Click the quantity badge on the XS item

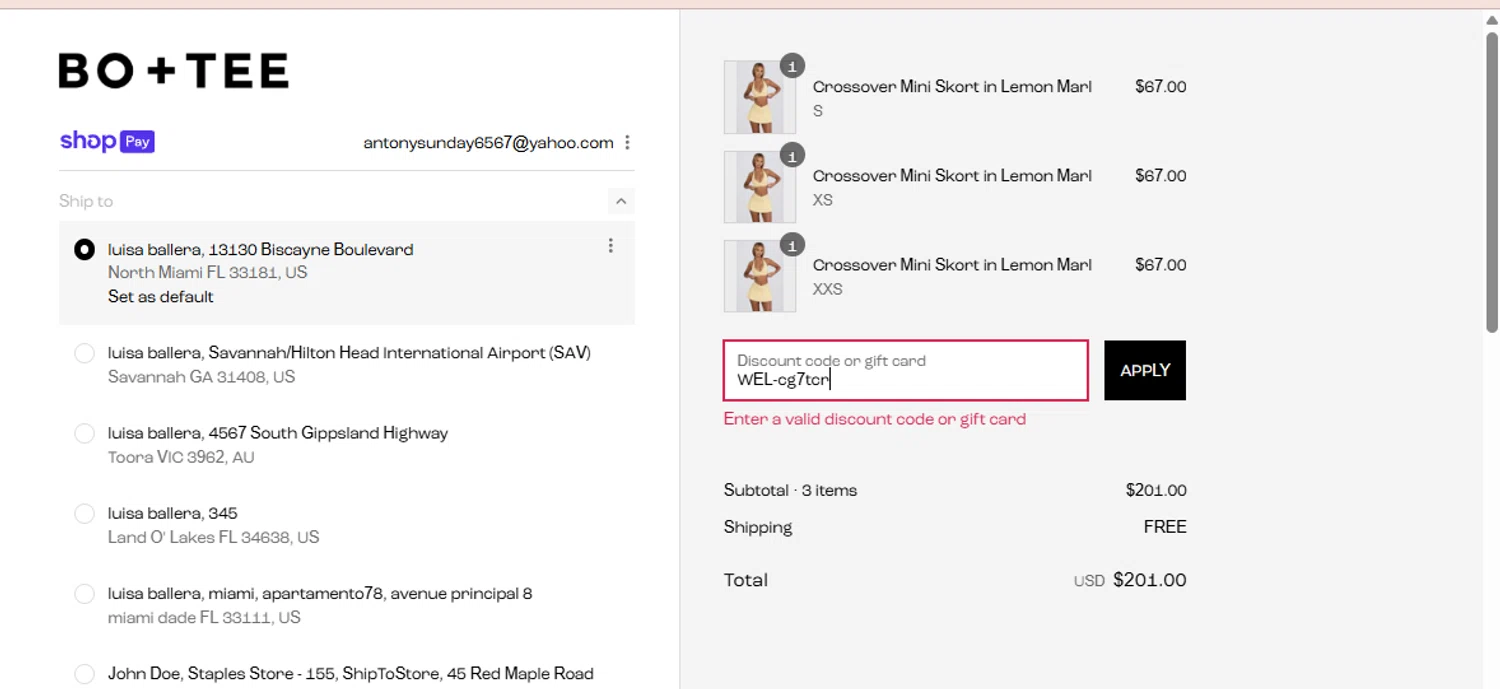tap(792, 156)
